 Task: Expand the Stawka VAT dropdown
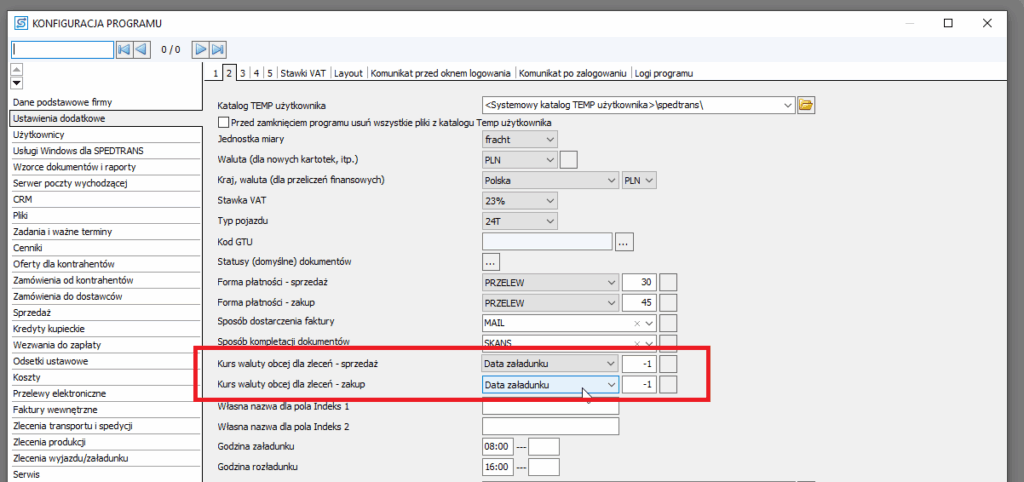tap(549, 201)
